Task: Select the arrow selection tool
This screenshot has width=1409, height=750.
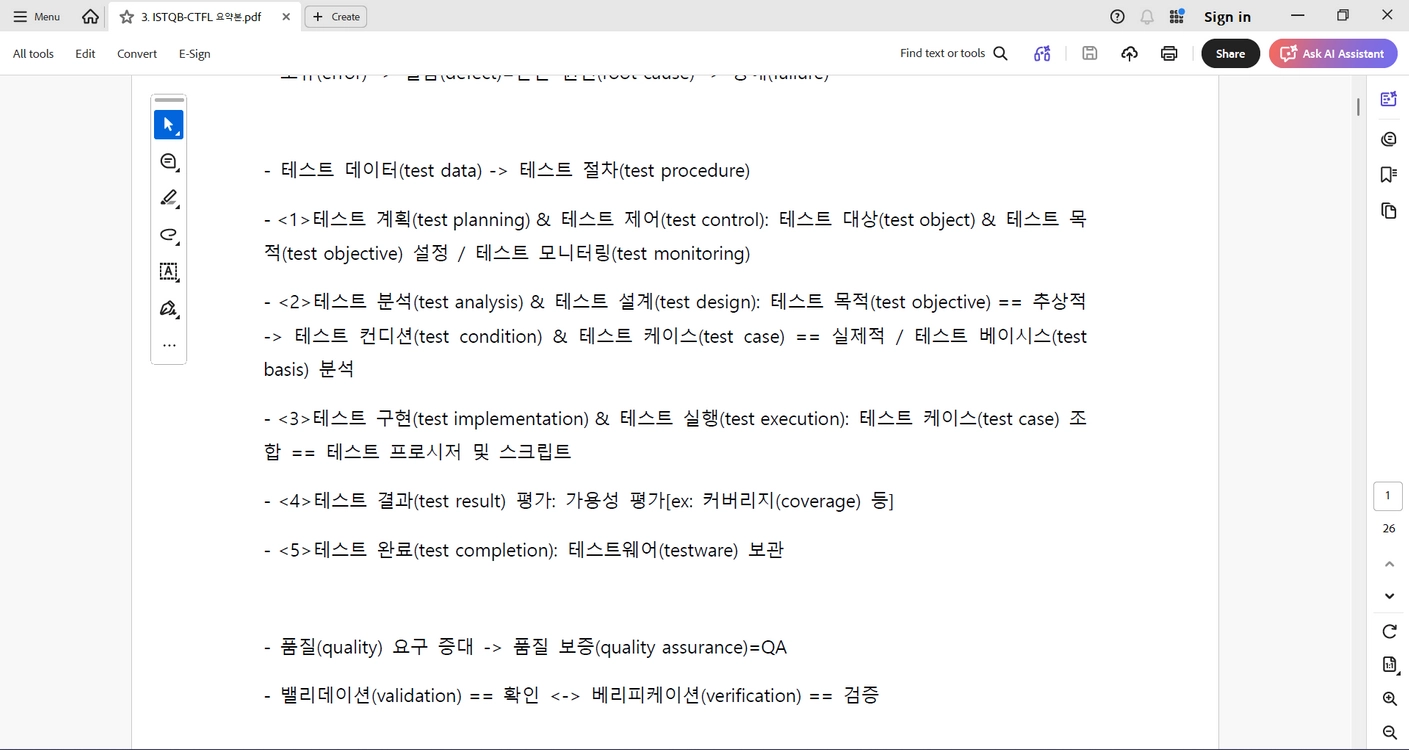Action: click(x=168, y=125)
